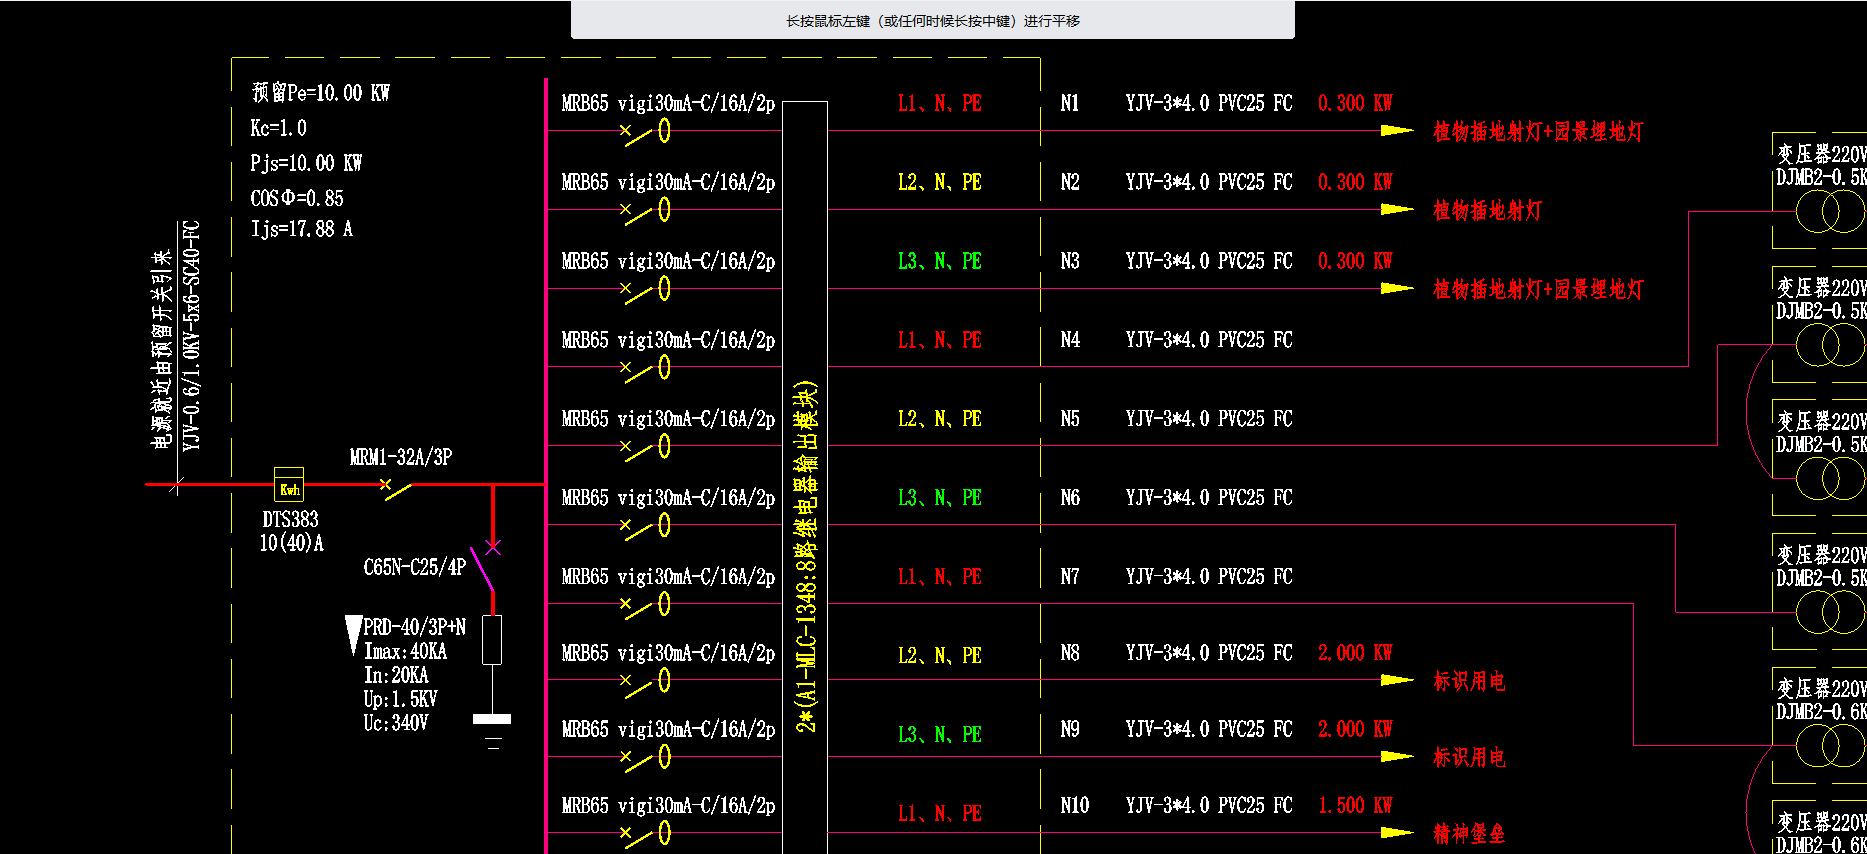Click the N1 circuit number
The image size is (1867, 854).
[1070, 103]
